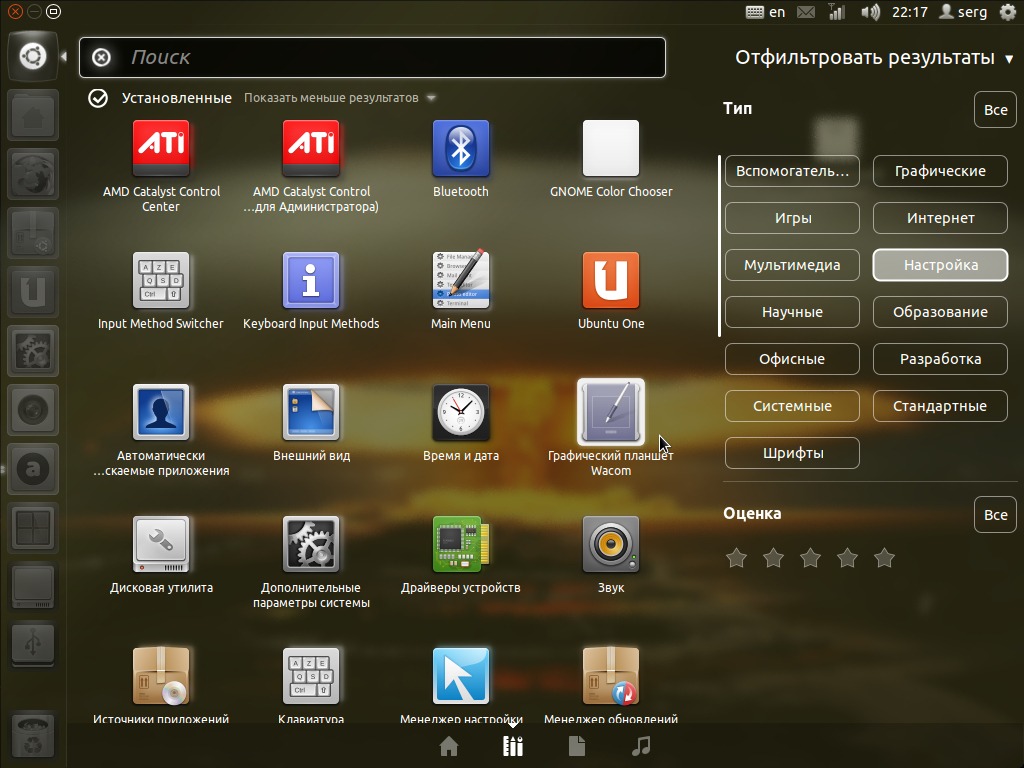Screen dimensions: 1024x768
Task: Open Клавиатура settings
Action: click(x=311, y=677)
